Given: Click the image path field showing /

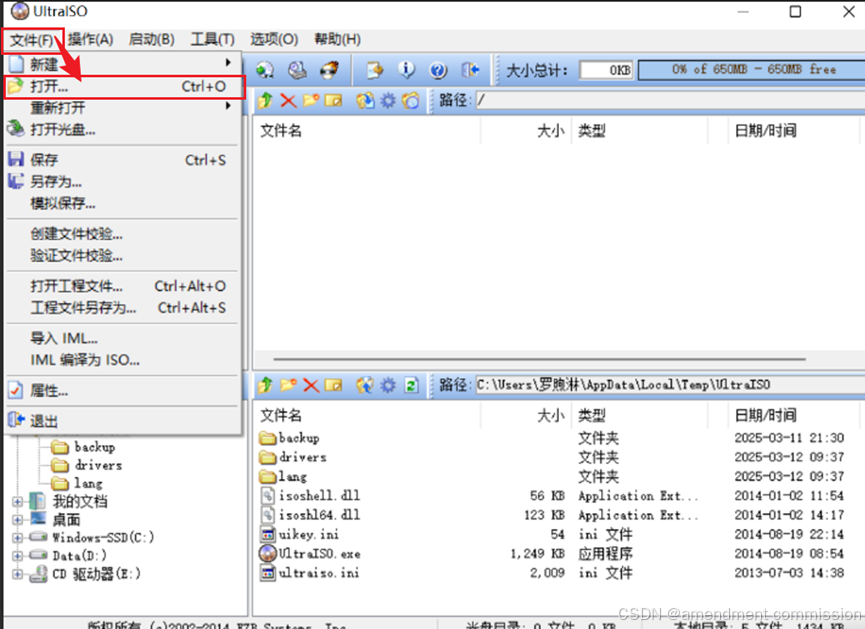Looking at the screenshot, I should 670,100.
